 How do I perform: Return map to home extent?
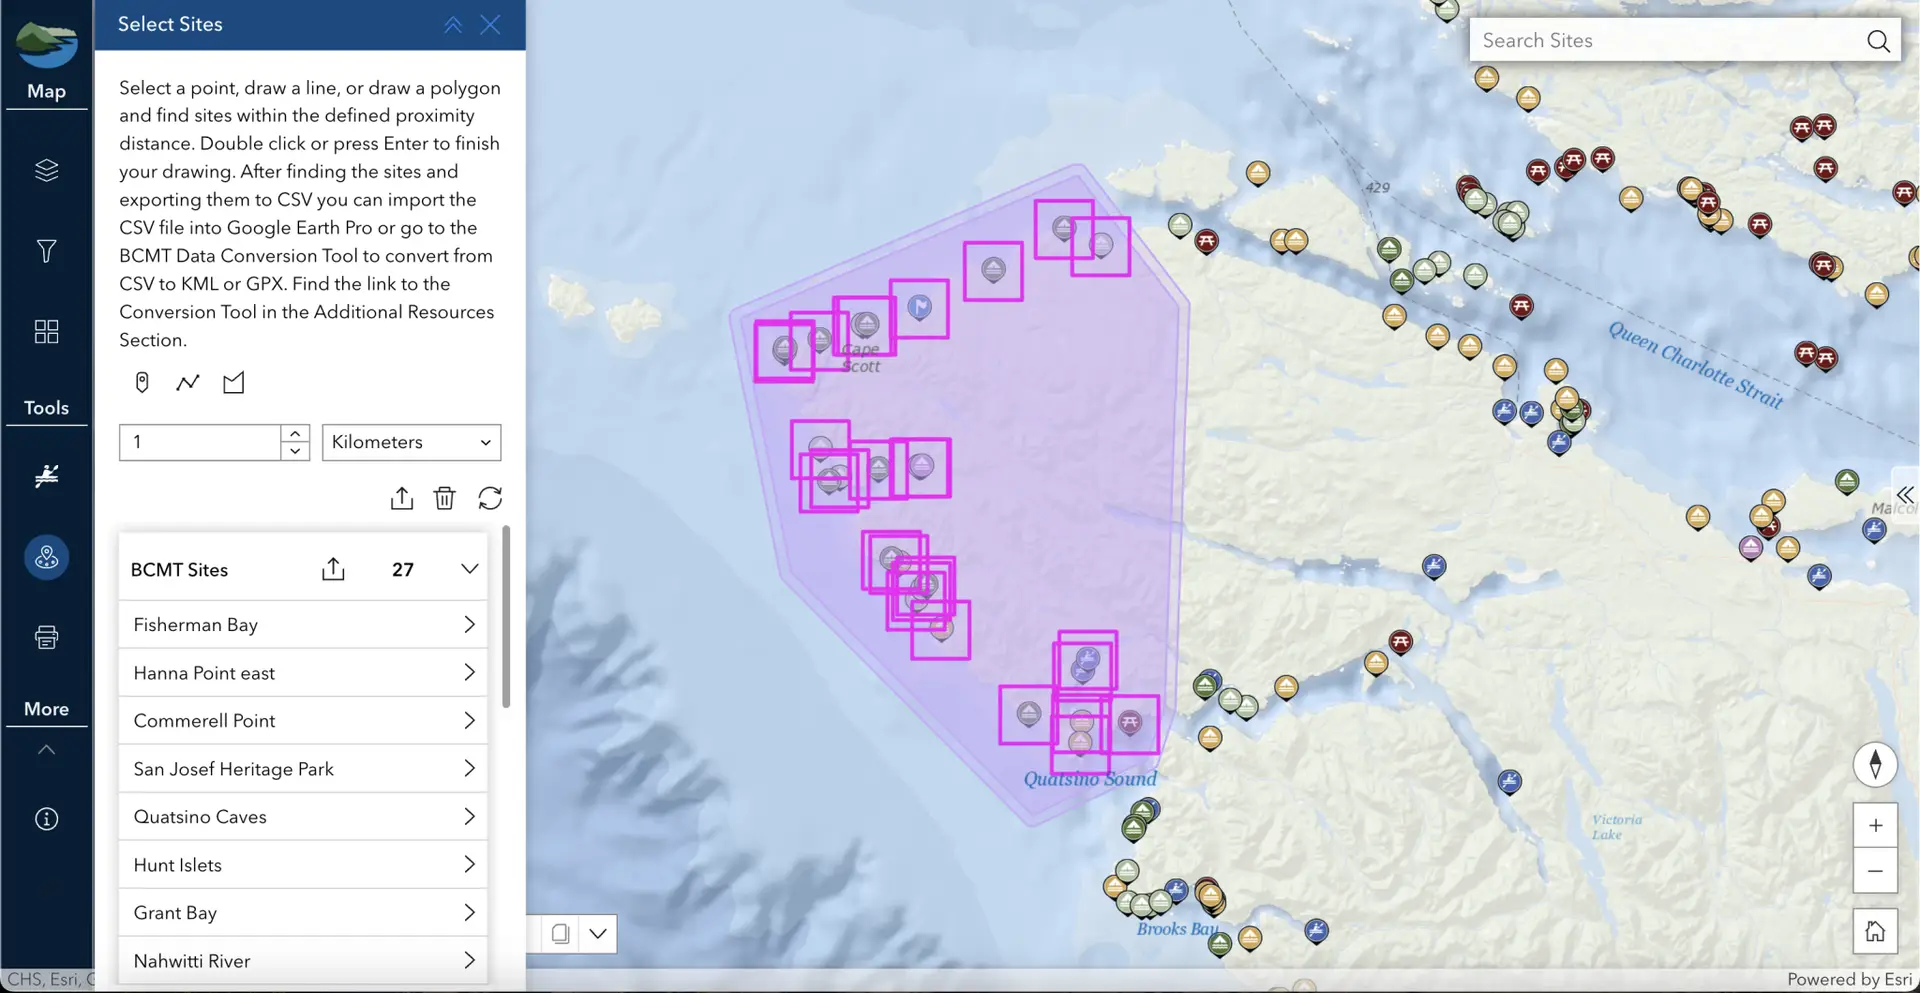point(1875,932)
